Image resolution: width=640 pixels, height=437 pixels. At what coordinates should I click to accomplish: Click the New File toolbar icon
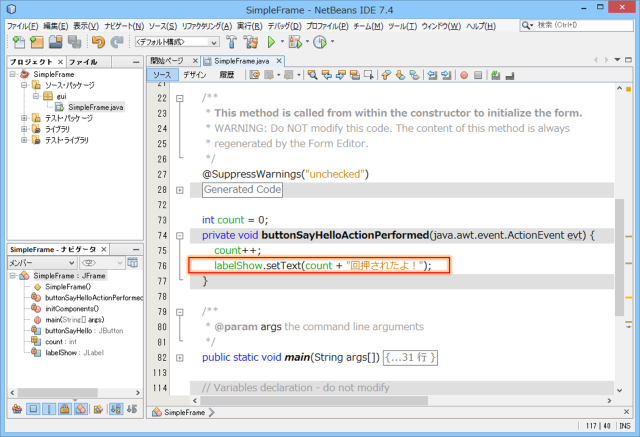coord(19,42)
